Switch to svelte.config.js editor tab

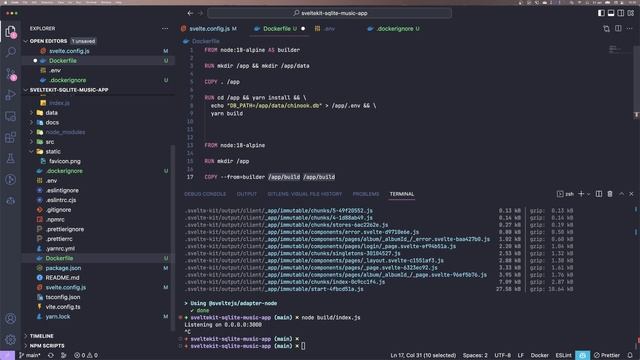pos(209,29)
